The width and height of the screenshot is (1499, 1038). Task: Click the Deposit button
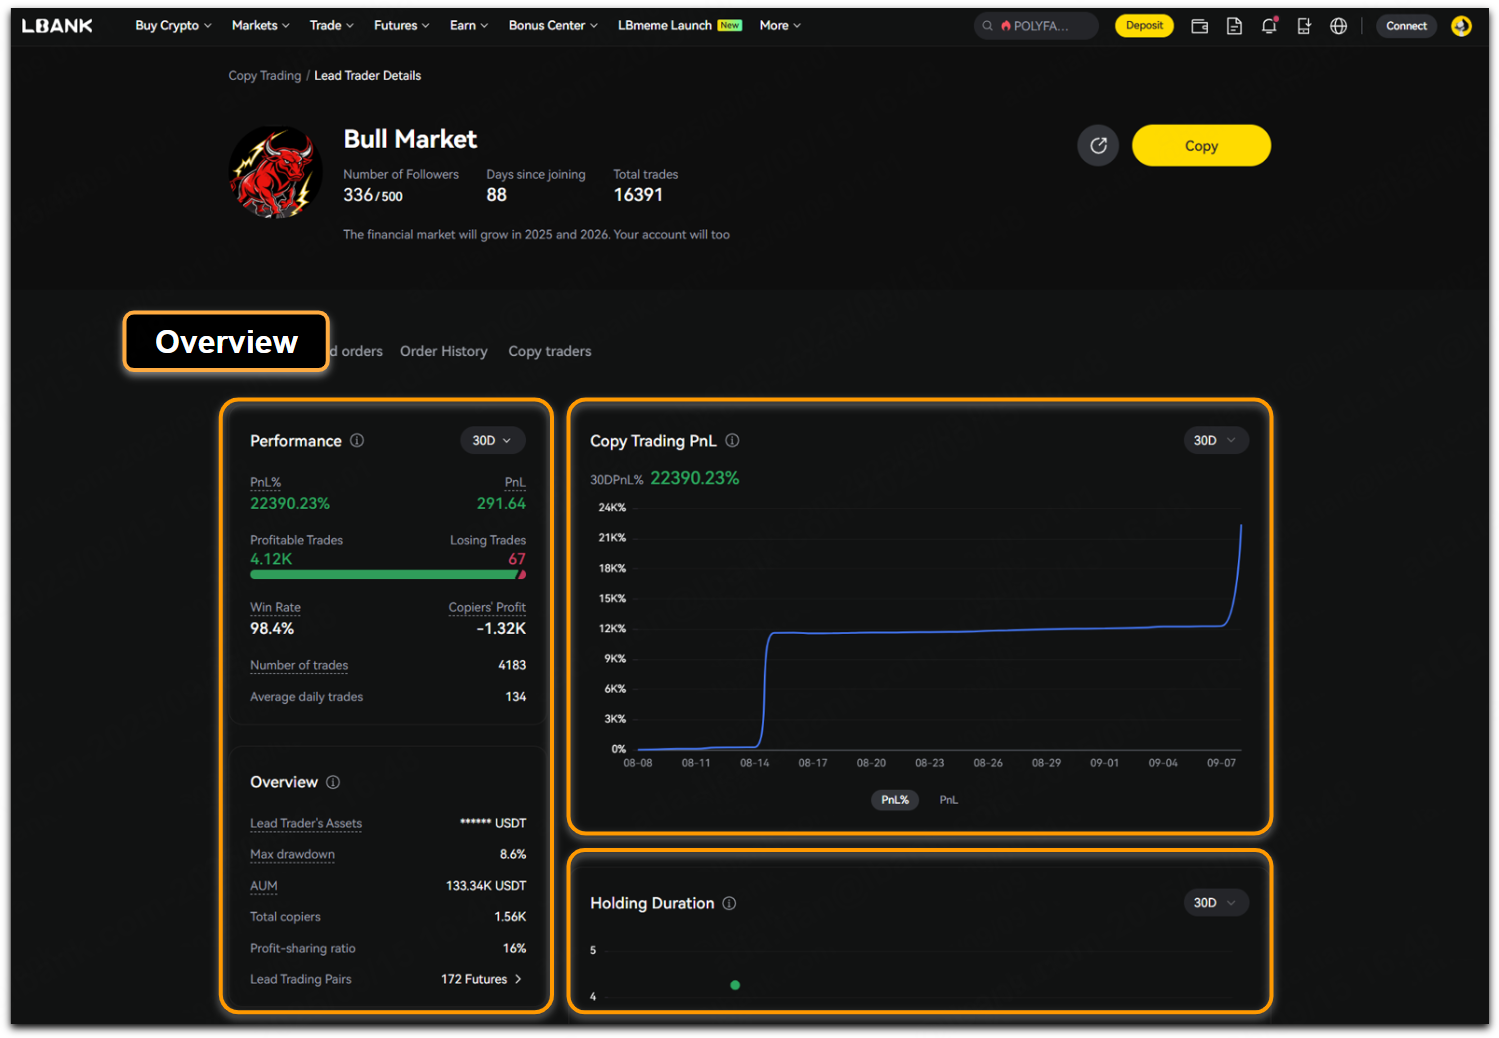coord(1144,26)
